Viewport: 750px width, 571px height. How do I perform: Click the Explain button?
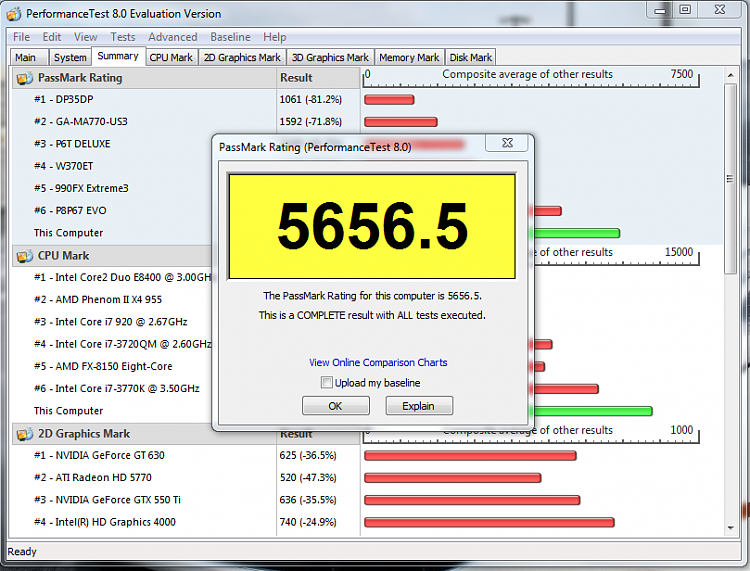[x=419, y=406]
